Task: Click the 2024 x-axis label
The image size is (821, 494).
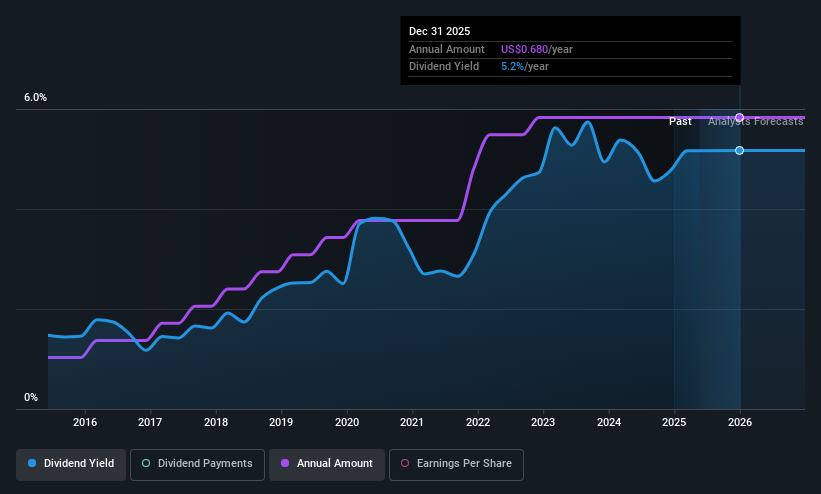Action: click(x=609, y=422)
